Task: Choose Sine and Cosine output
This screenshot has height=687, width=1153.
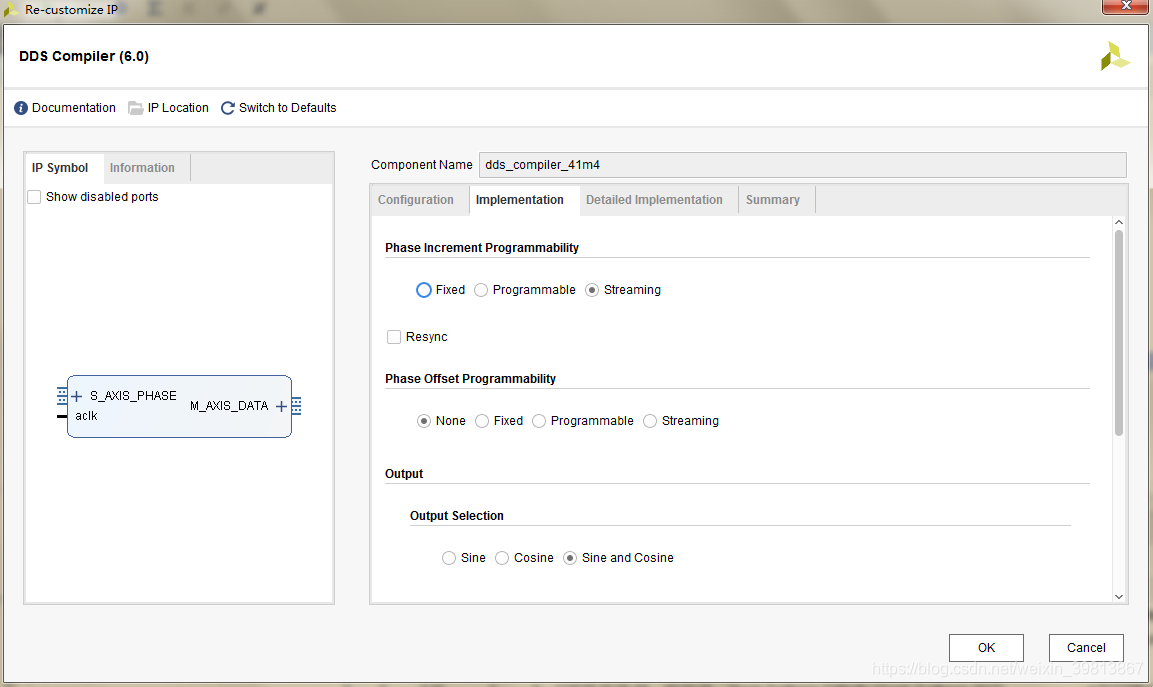Action: coord(570,558)
